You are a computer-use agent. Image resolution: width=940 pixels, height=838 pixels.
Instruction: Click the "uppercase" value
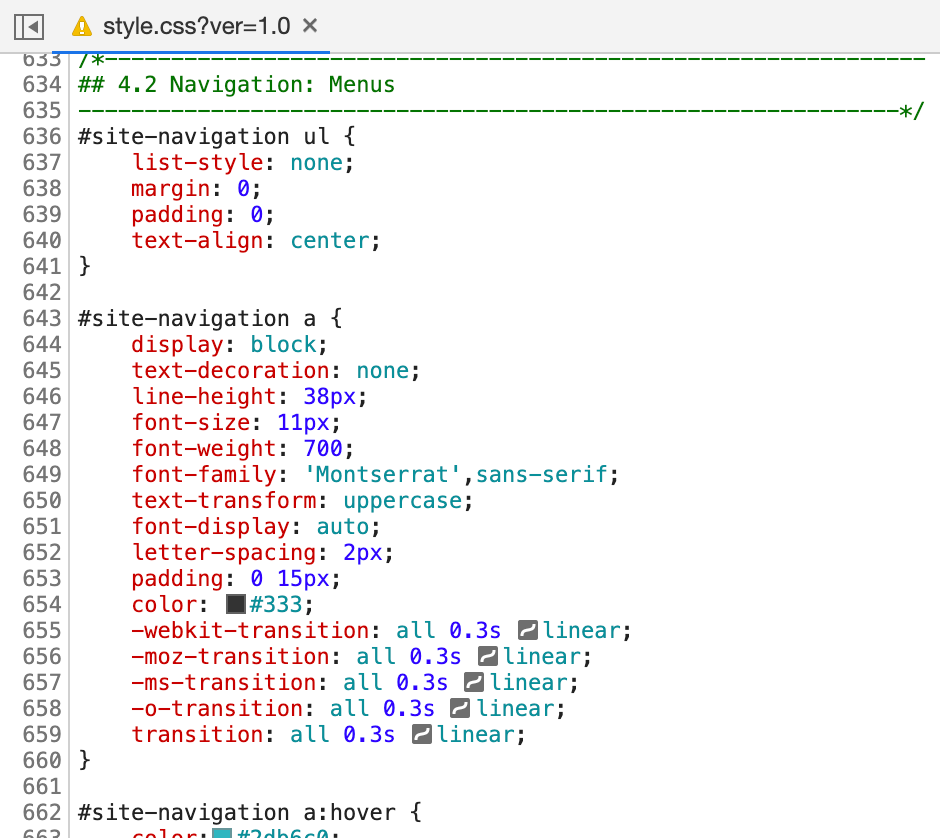[x=403, y=501]
